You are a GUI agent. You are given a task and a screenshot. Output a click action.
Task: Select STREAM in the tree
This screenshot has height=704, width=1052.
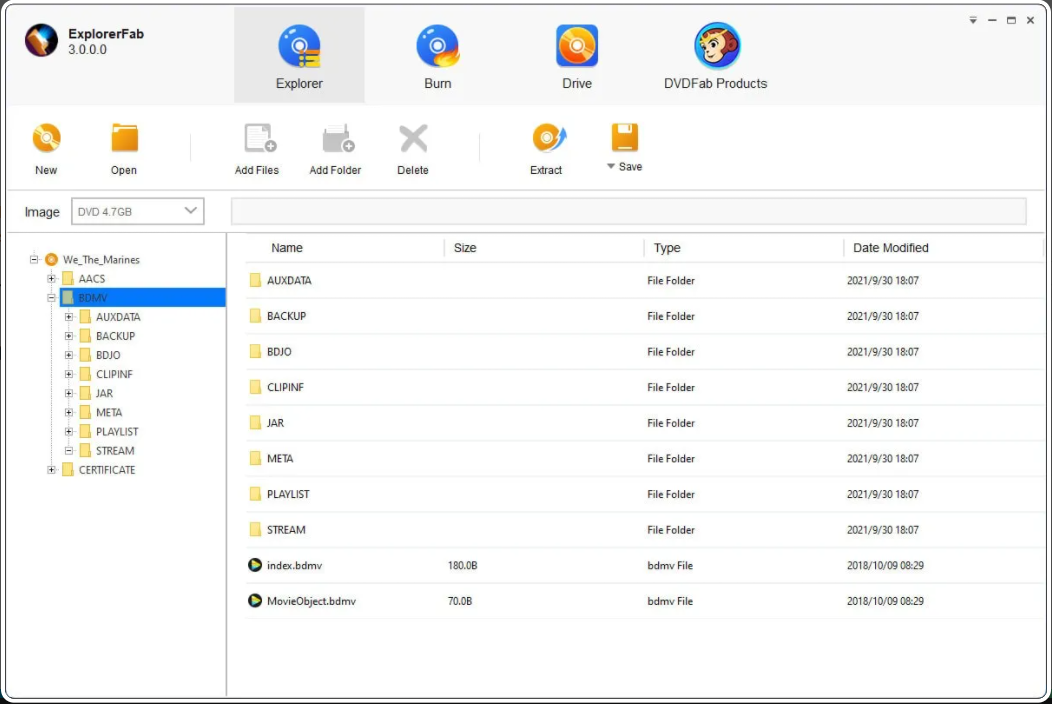click(x=115, y=450)
